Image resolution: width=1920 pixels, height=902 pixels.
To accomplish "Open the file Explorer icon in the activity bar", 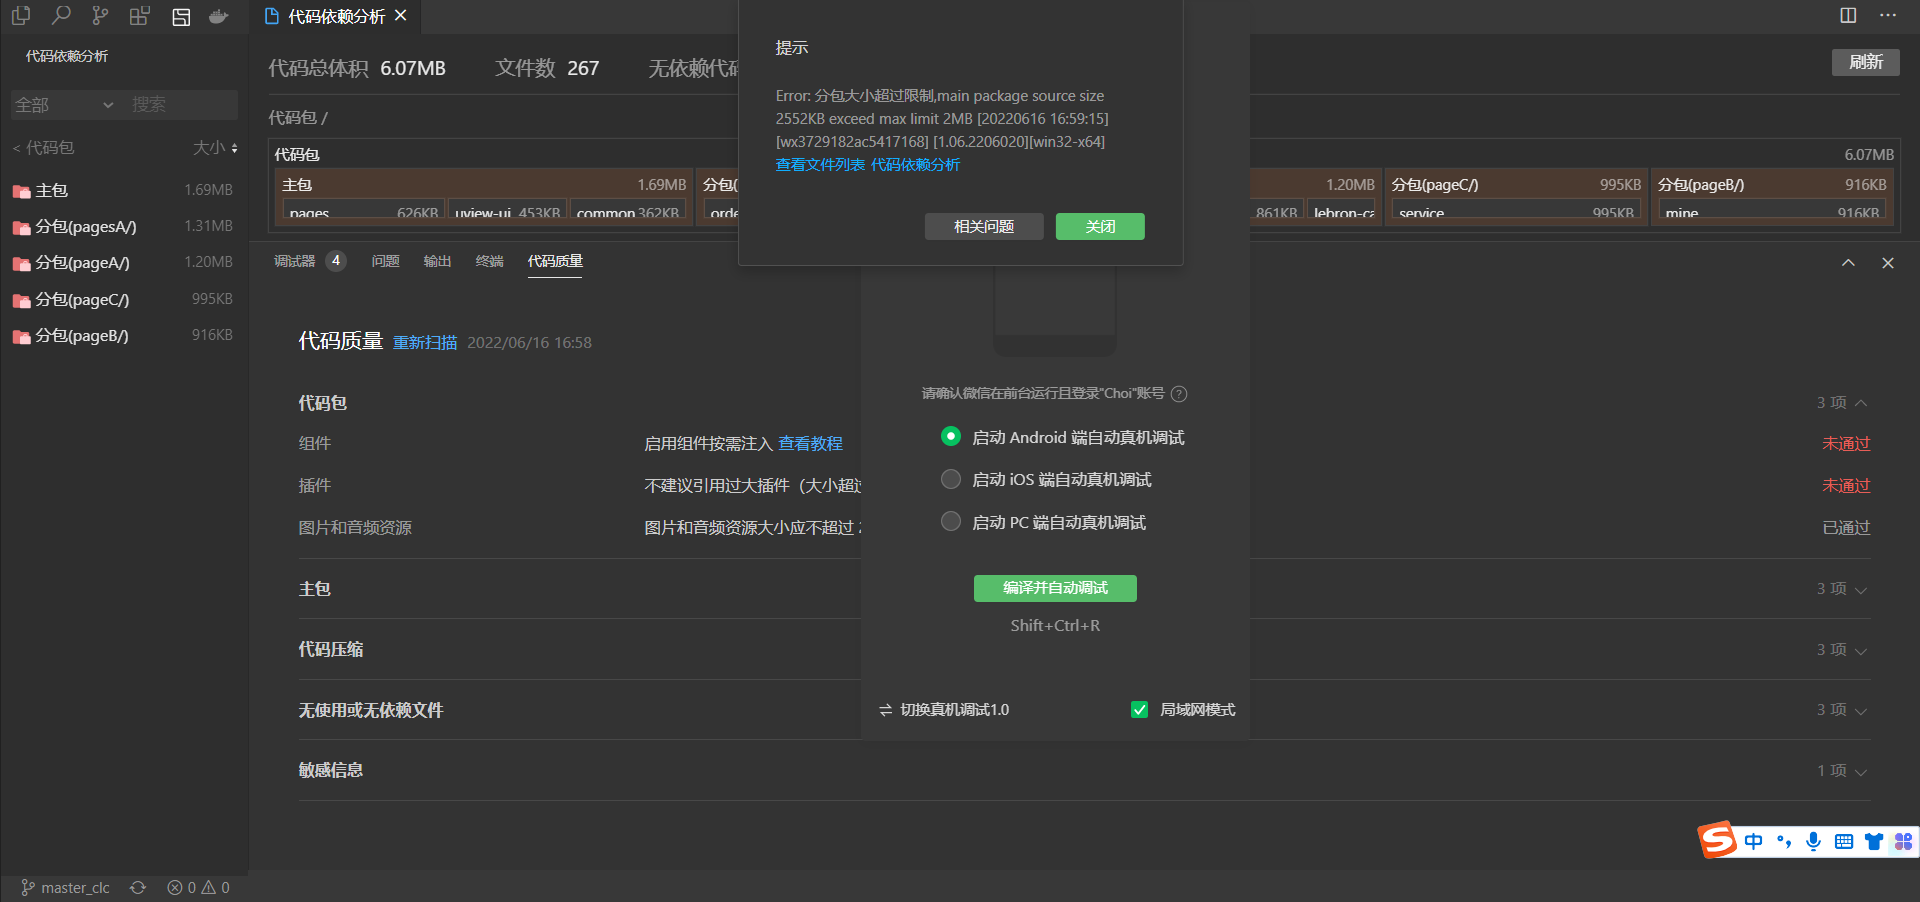I will click(x=21, y=16).
